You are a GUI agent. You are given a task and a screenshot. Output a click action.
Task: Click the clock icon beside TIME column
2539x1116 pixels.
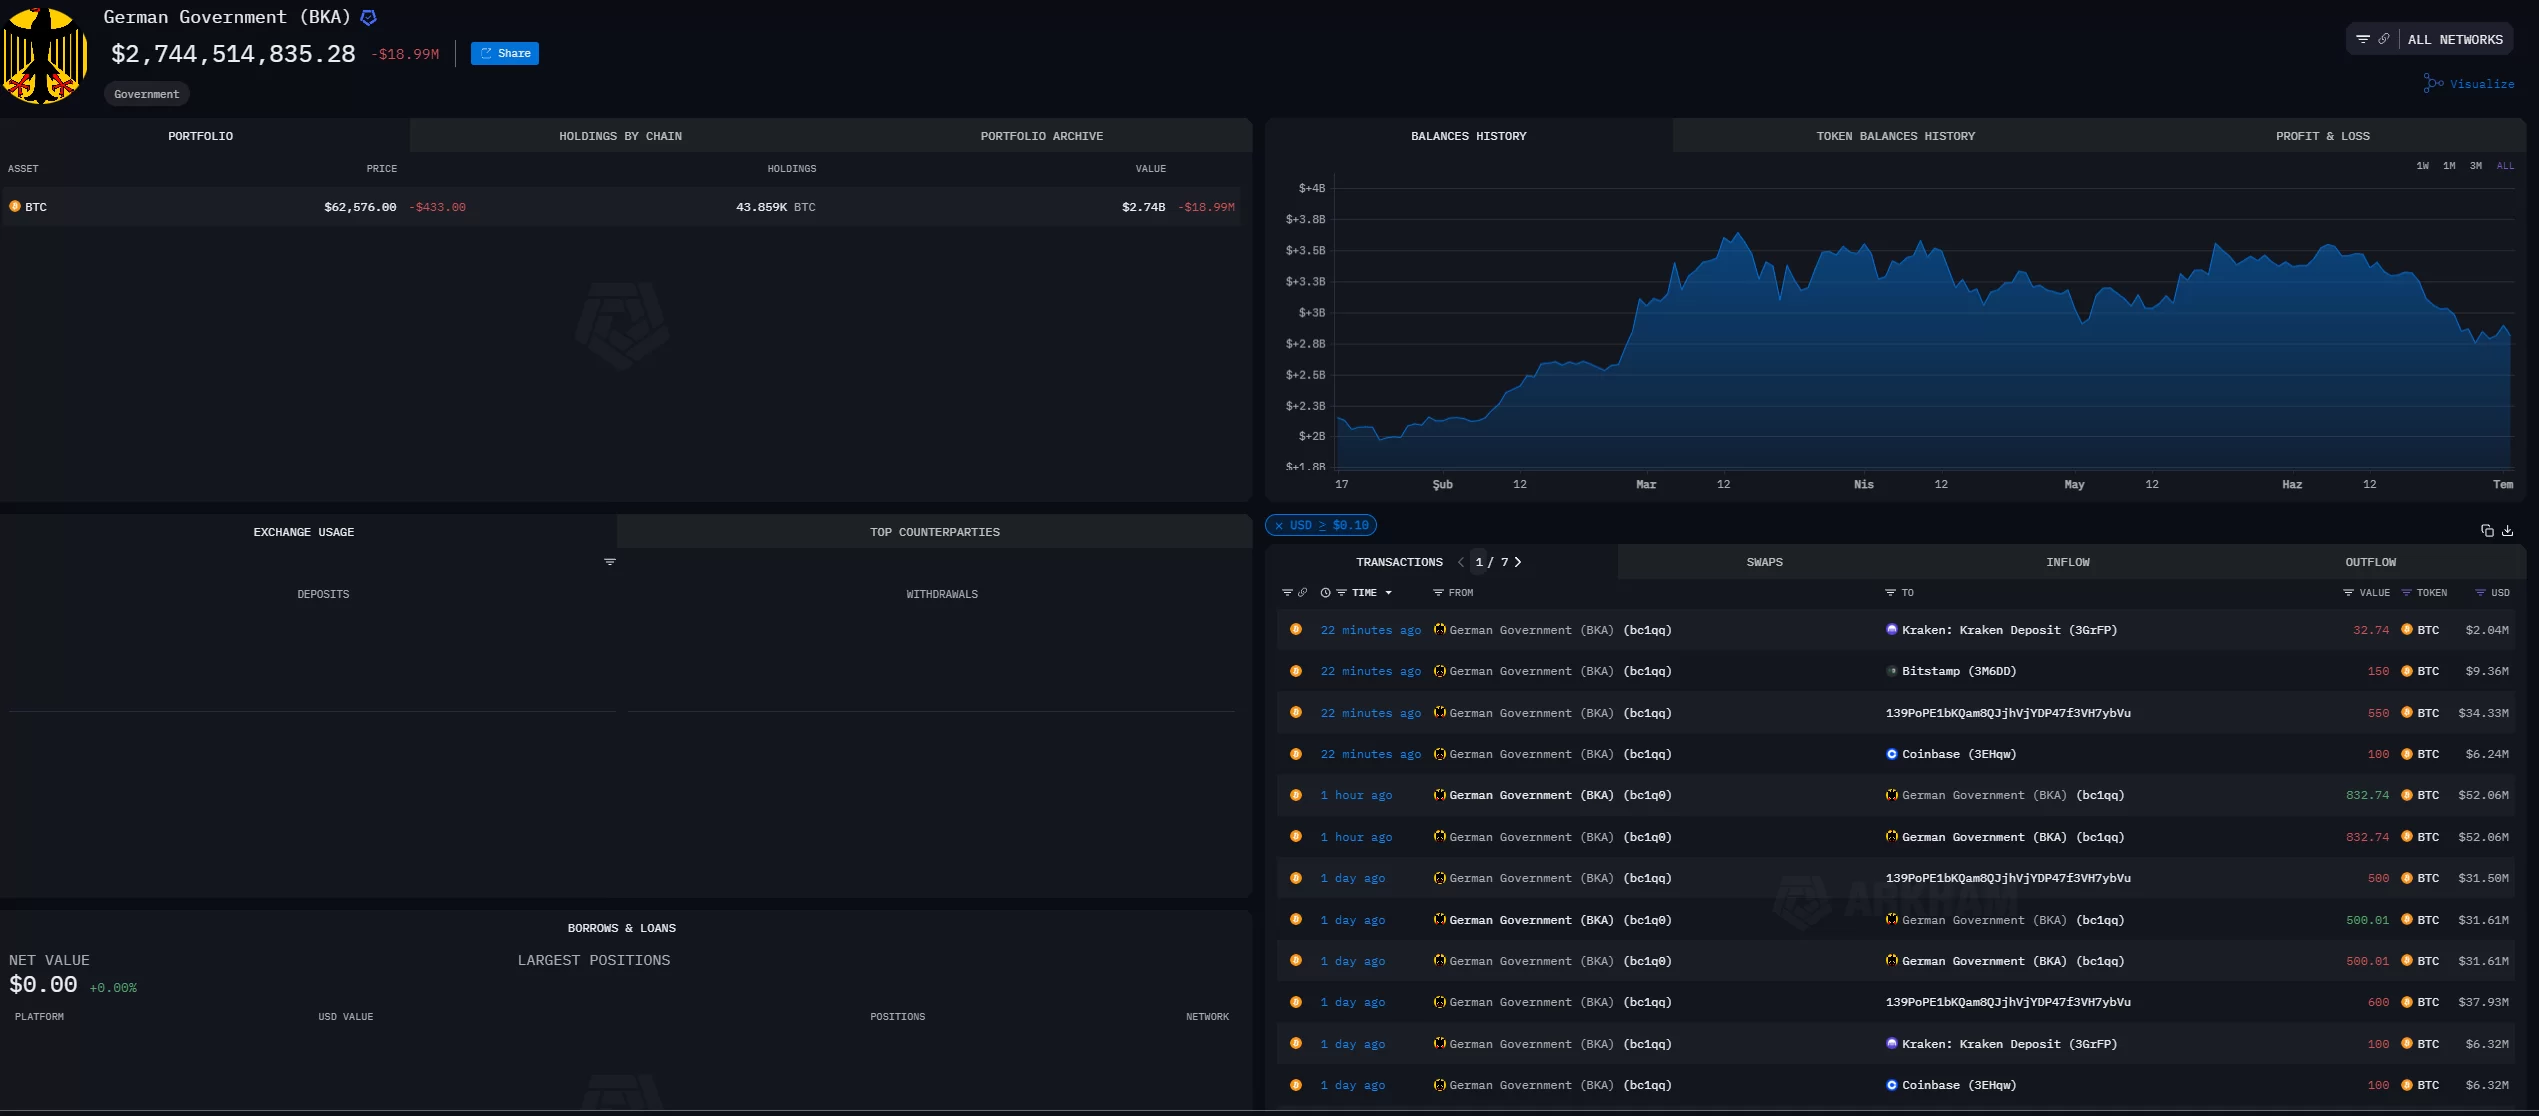click(x=1325, y=593)
